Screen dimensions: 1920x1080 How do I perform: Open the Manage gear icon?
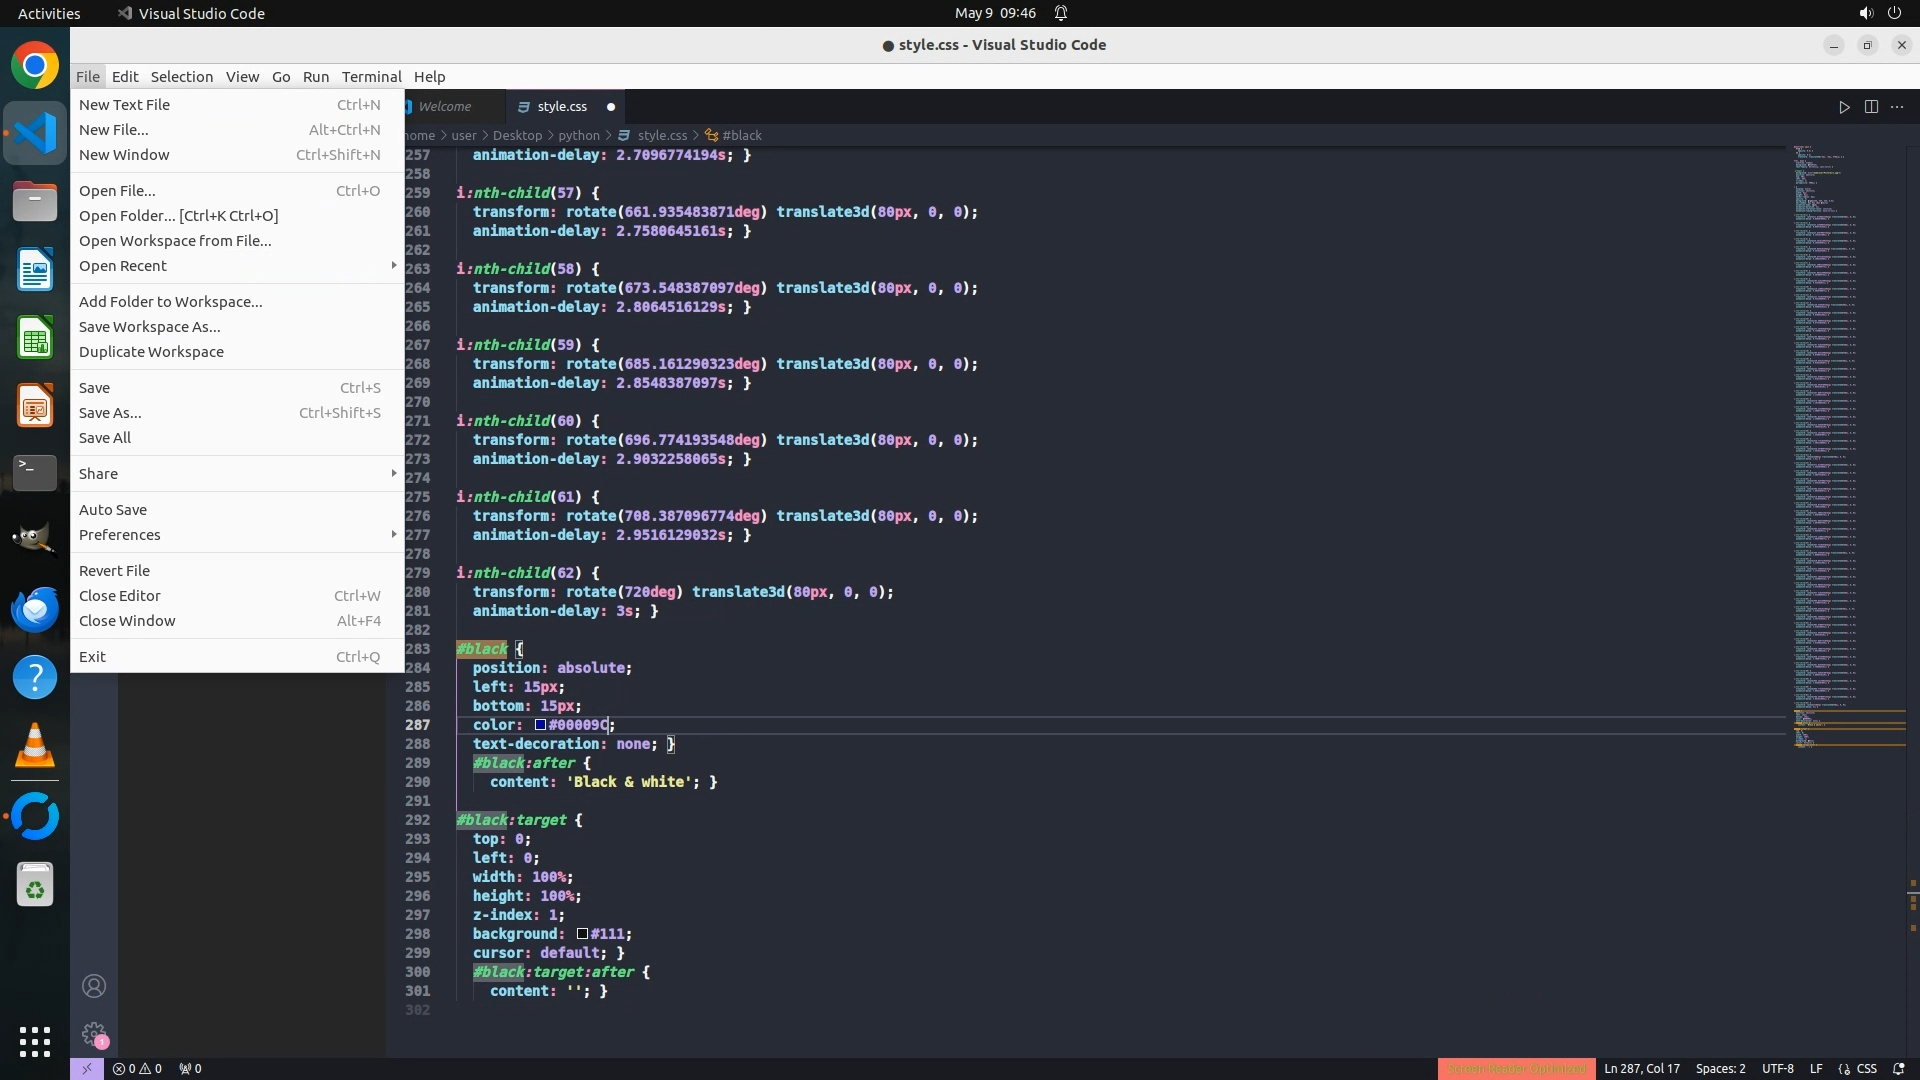point(94,1034)
